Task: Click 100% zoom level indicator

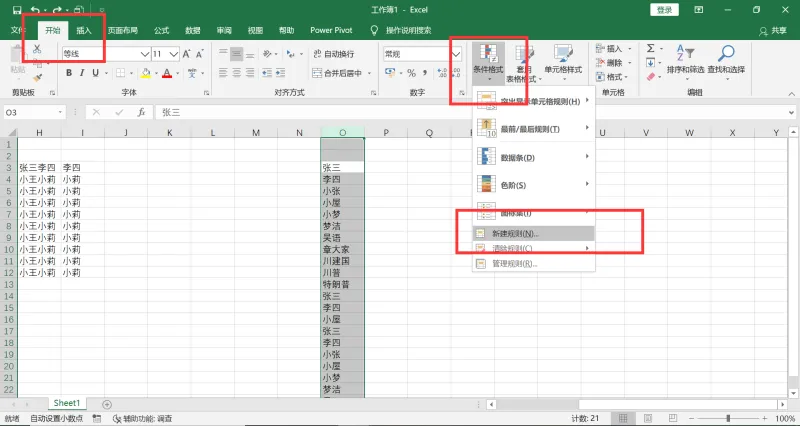Action: (785, 418)
